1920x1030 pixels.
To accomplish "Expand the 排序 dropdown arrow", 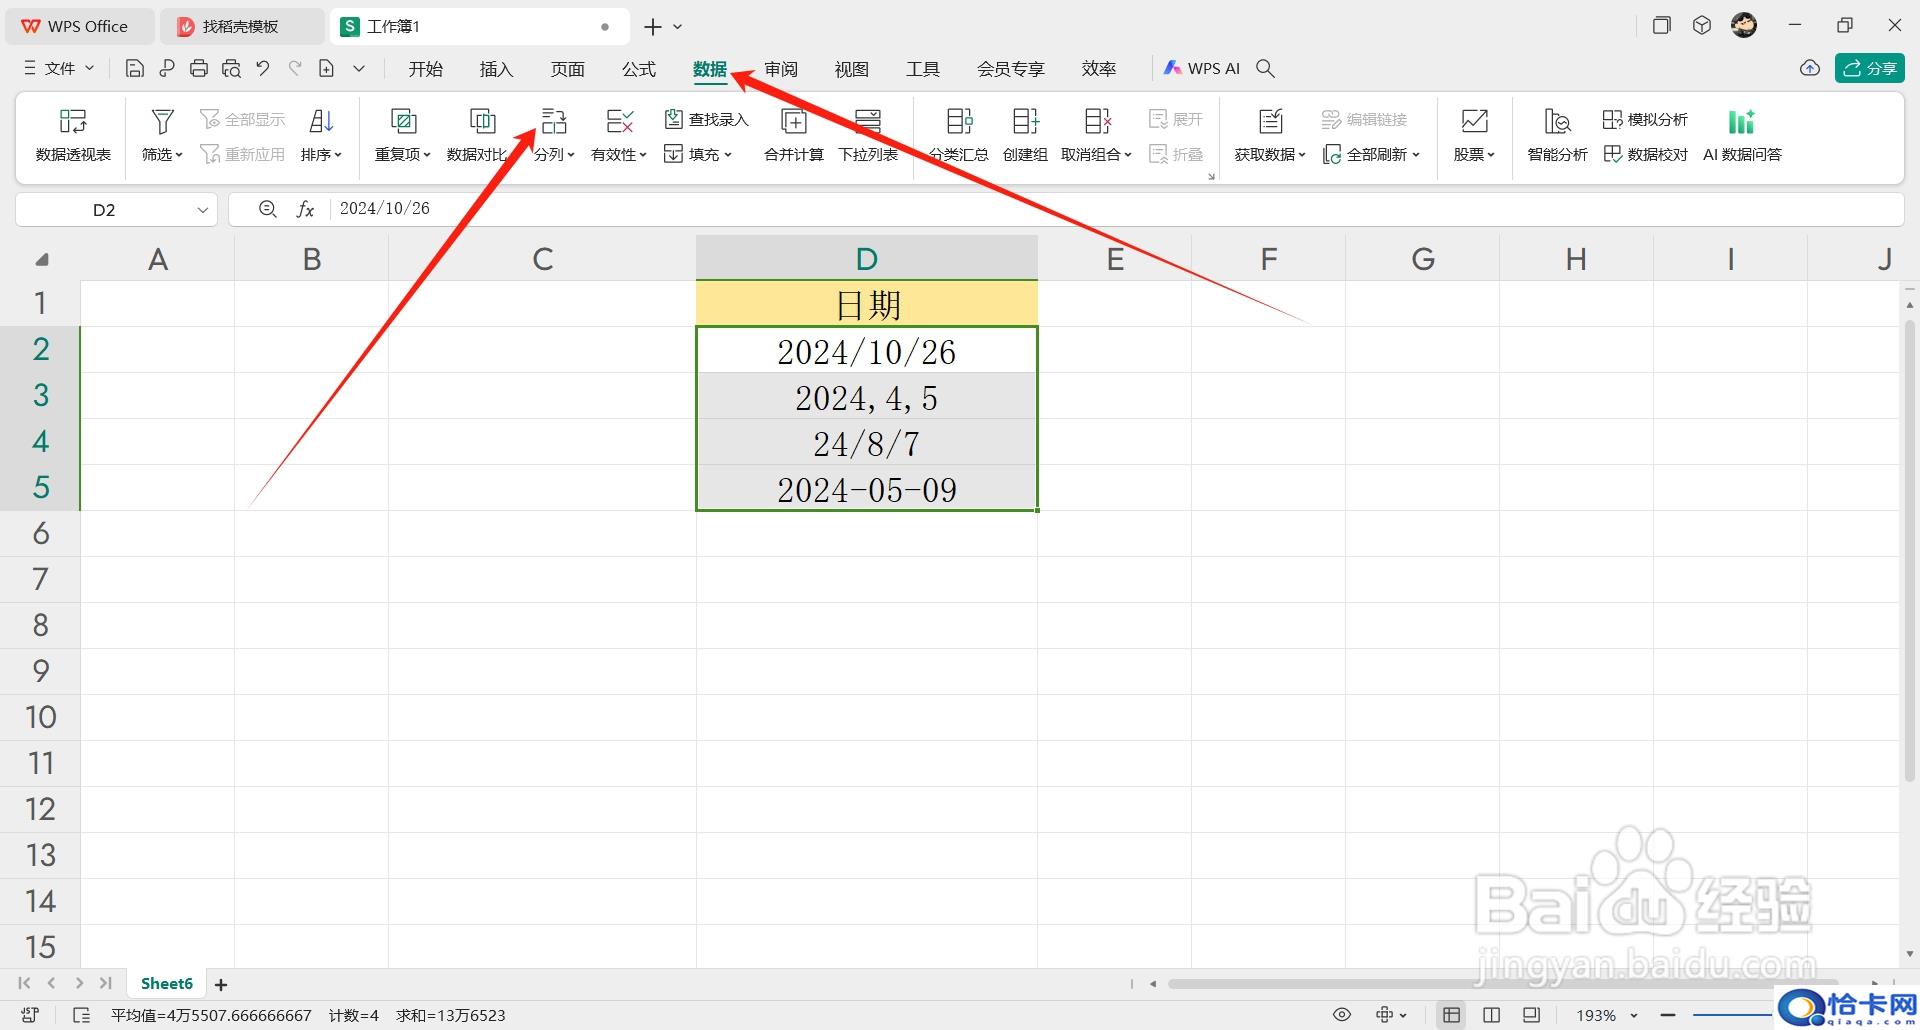I will 338,155.
